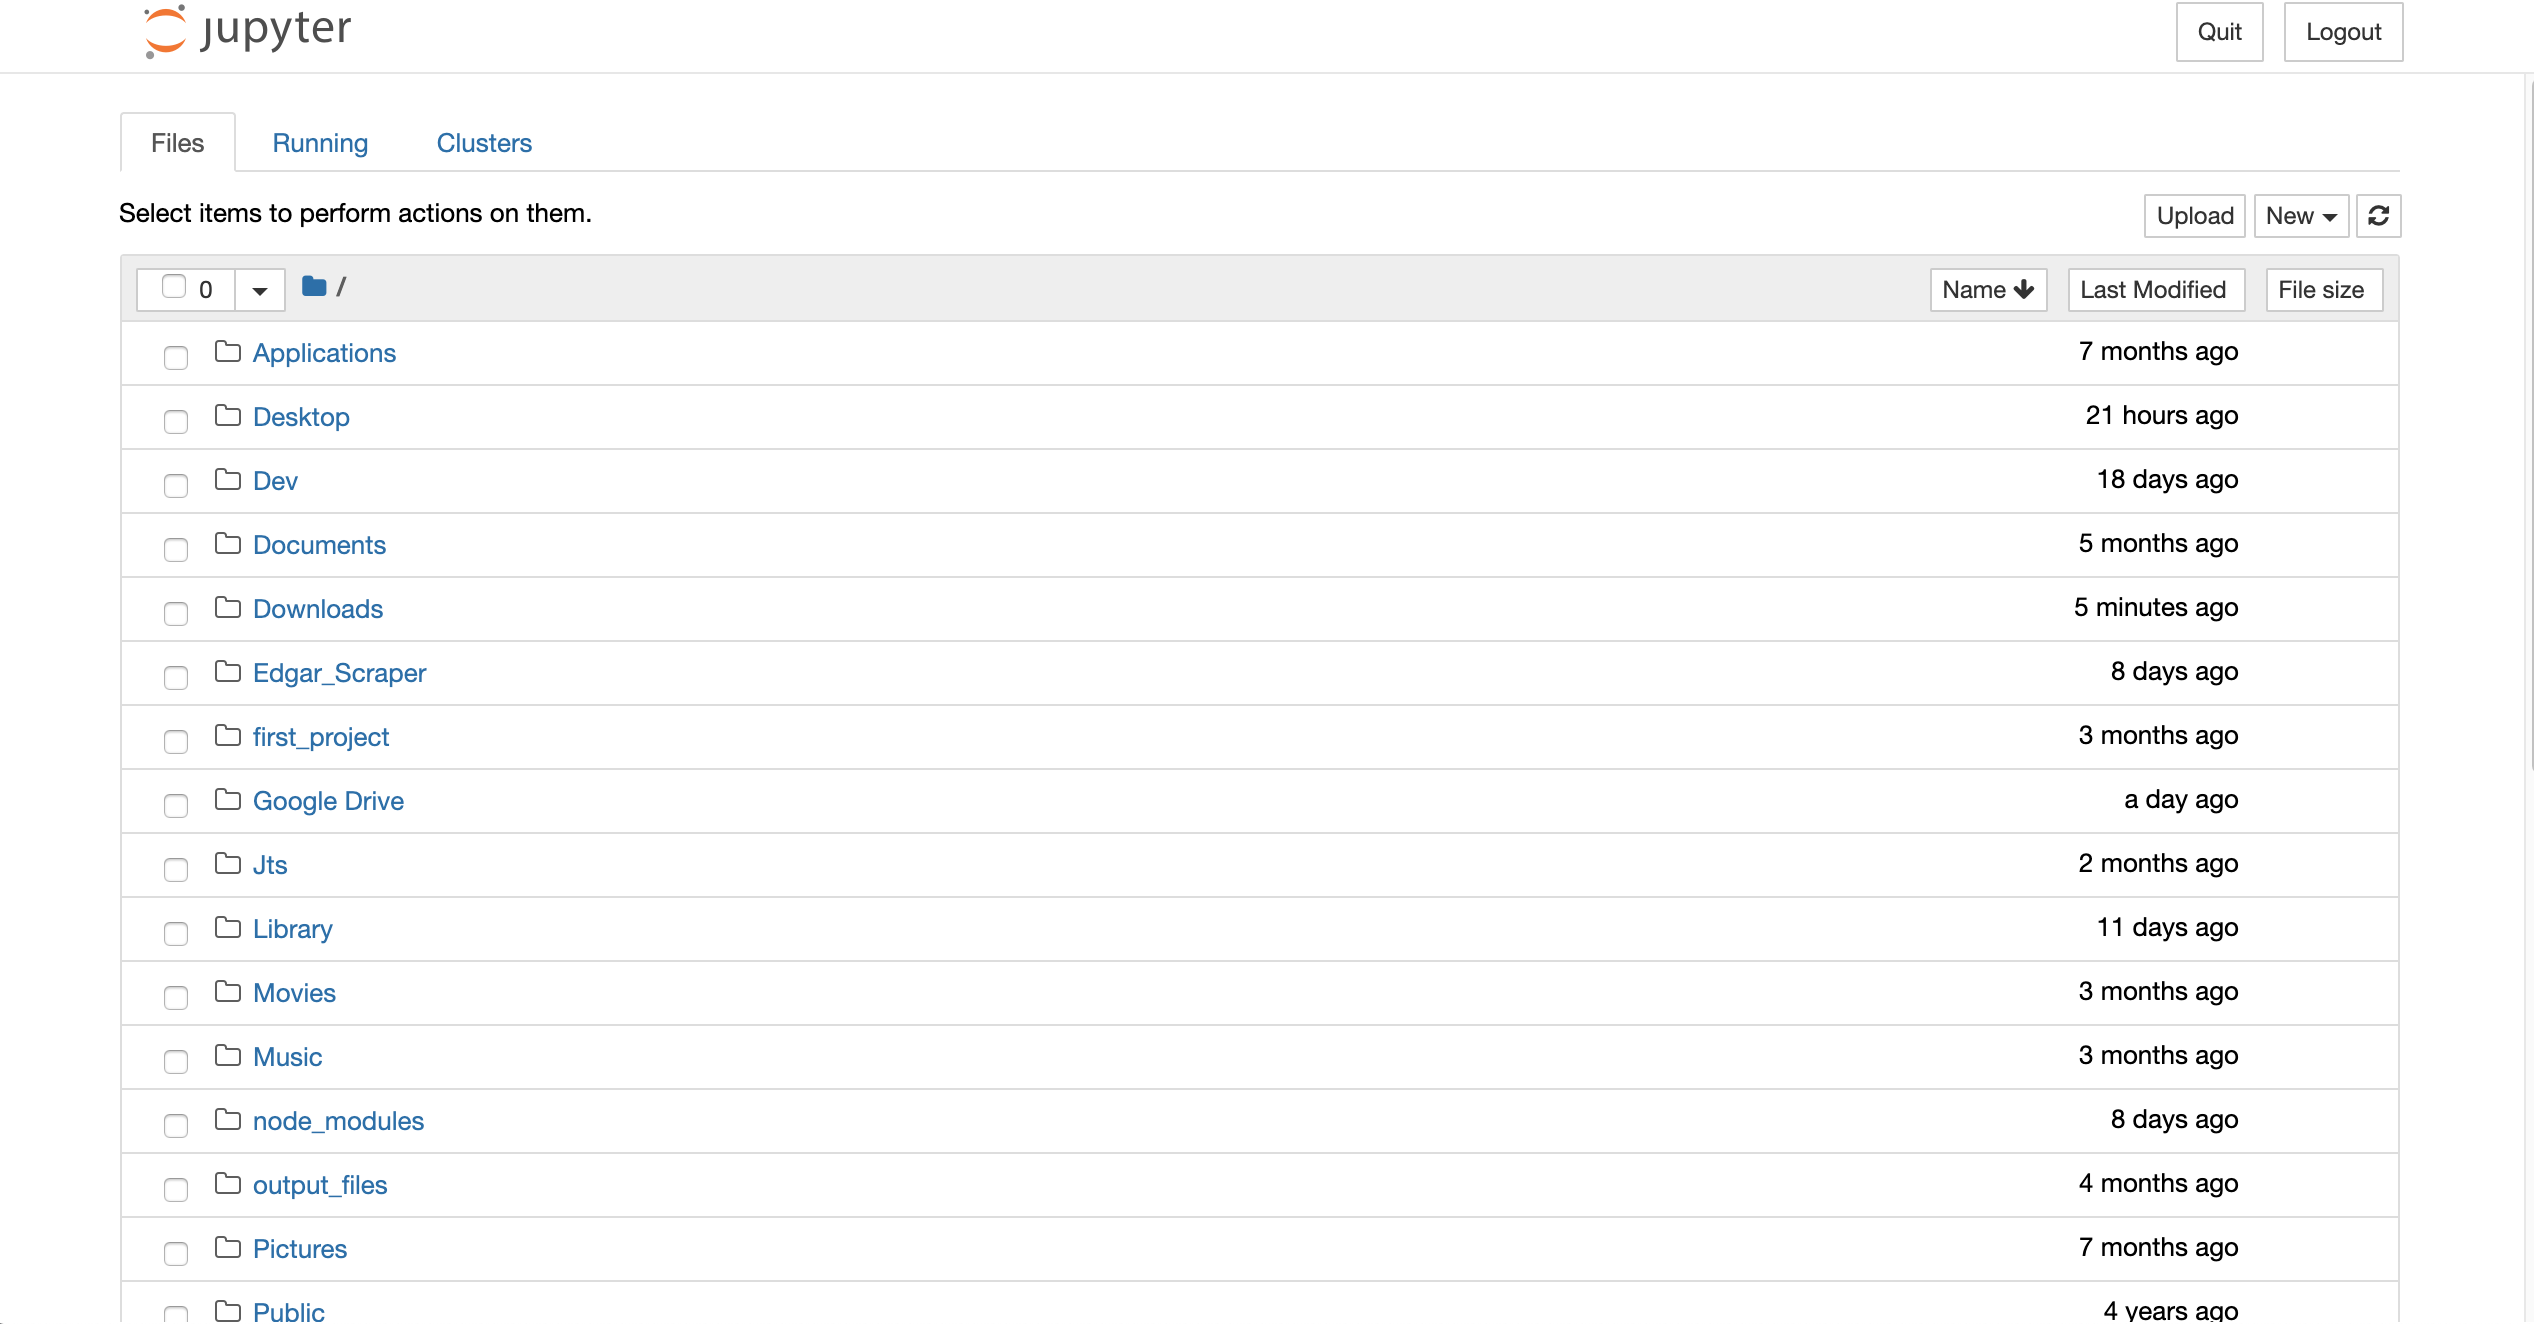Switch to the Clusters tab
The width and height of the screenshot is (2534, 1324).
click(x=484, y=142)
